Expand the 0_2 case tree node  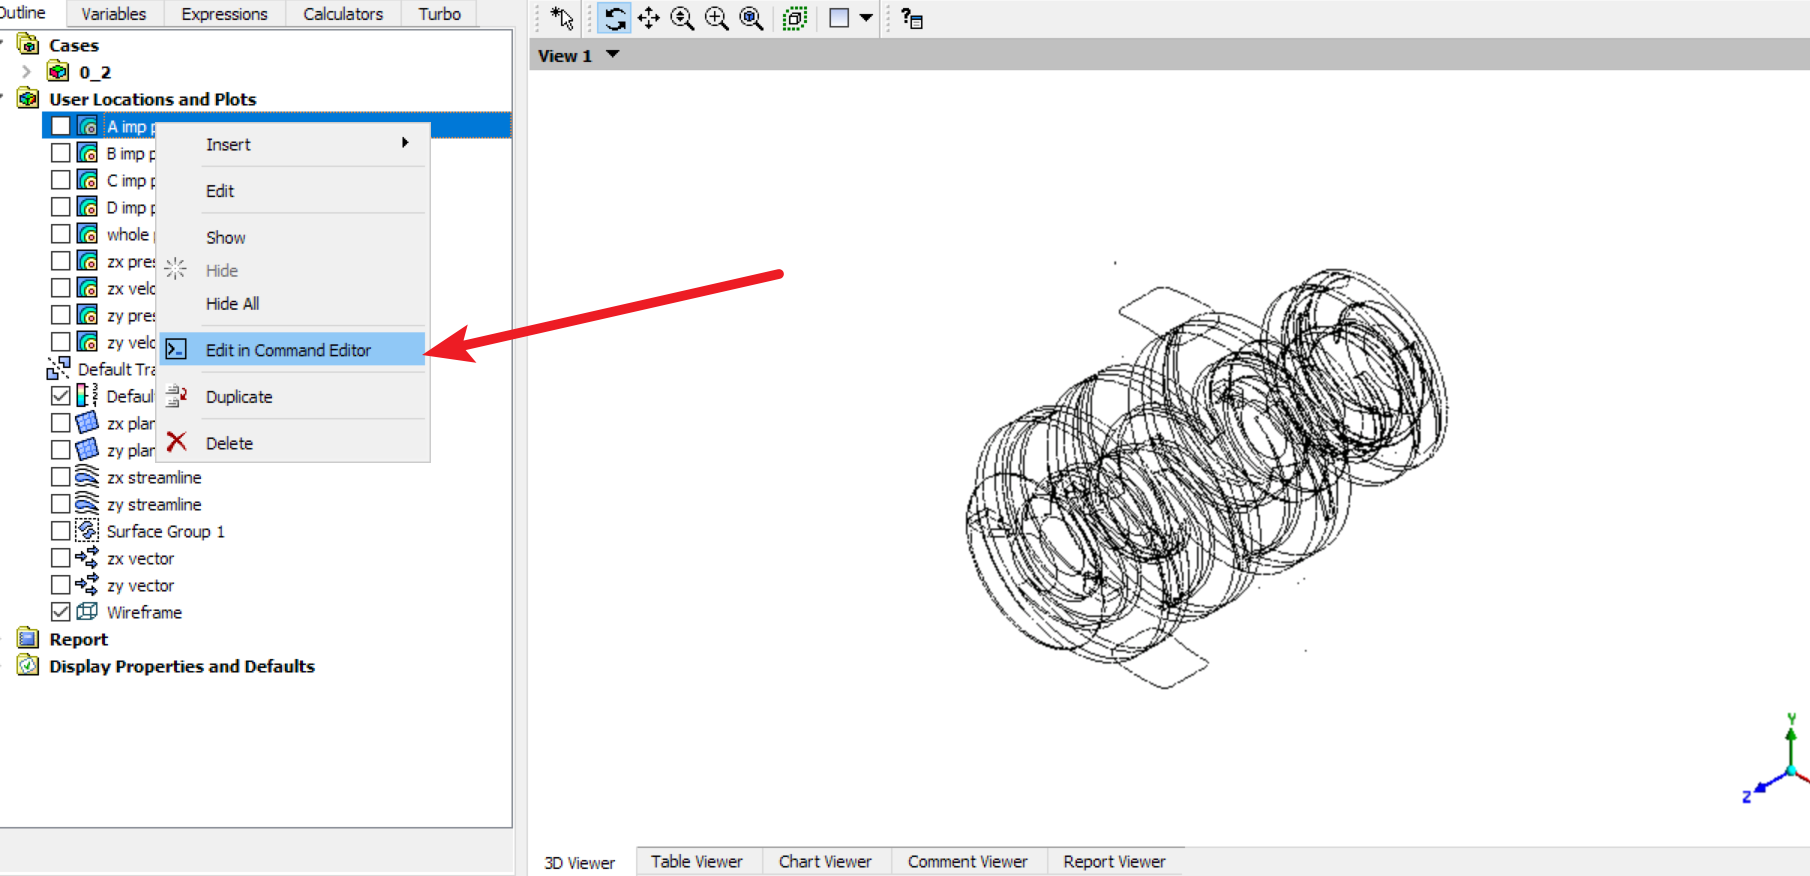coord(27,72)
